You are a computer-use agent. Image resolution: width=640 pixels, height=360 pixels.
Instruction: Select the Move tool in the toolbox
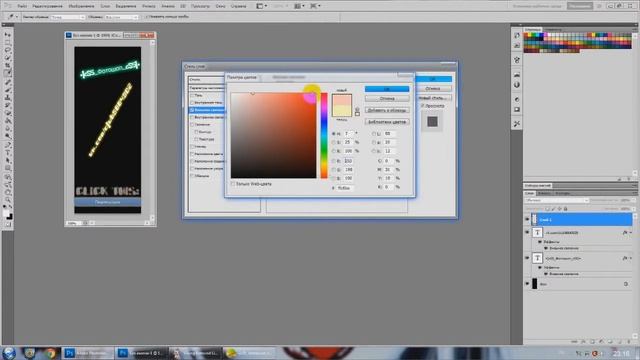point(7,35)
